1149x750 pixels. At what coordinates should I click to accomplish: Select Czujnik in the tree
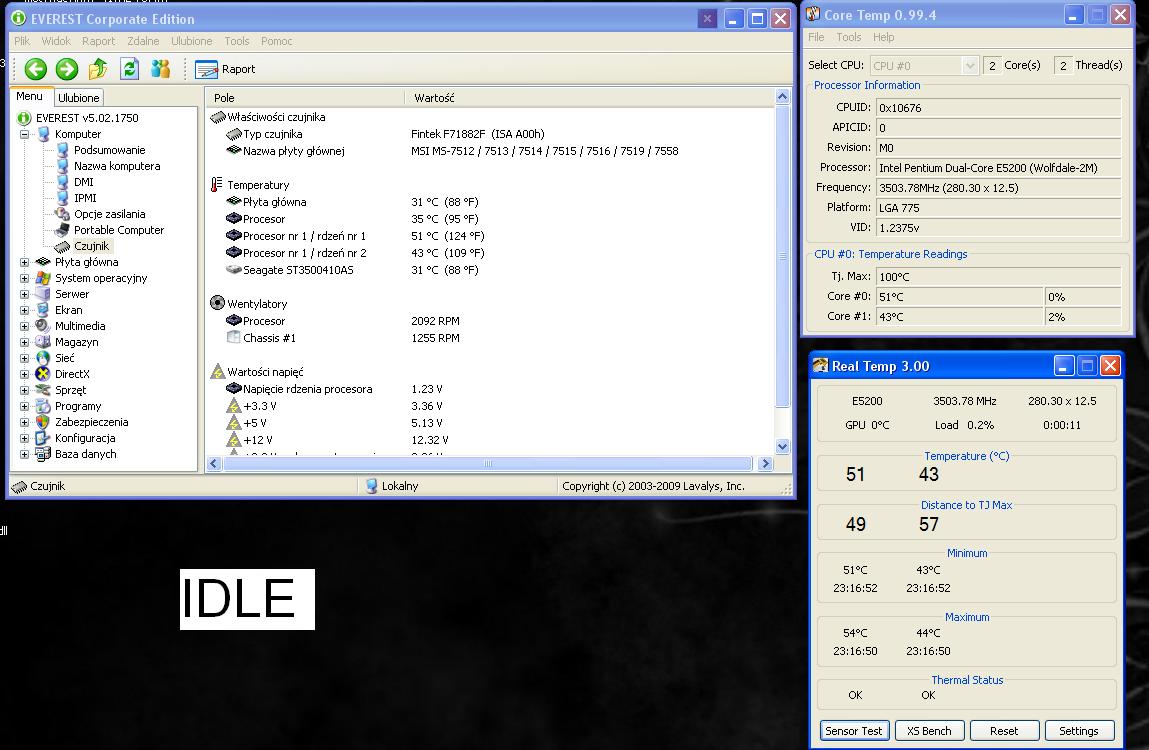pos(92,246)
